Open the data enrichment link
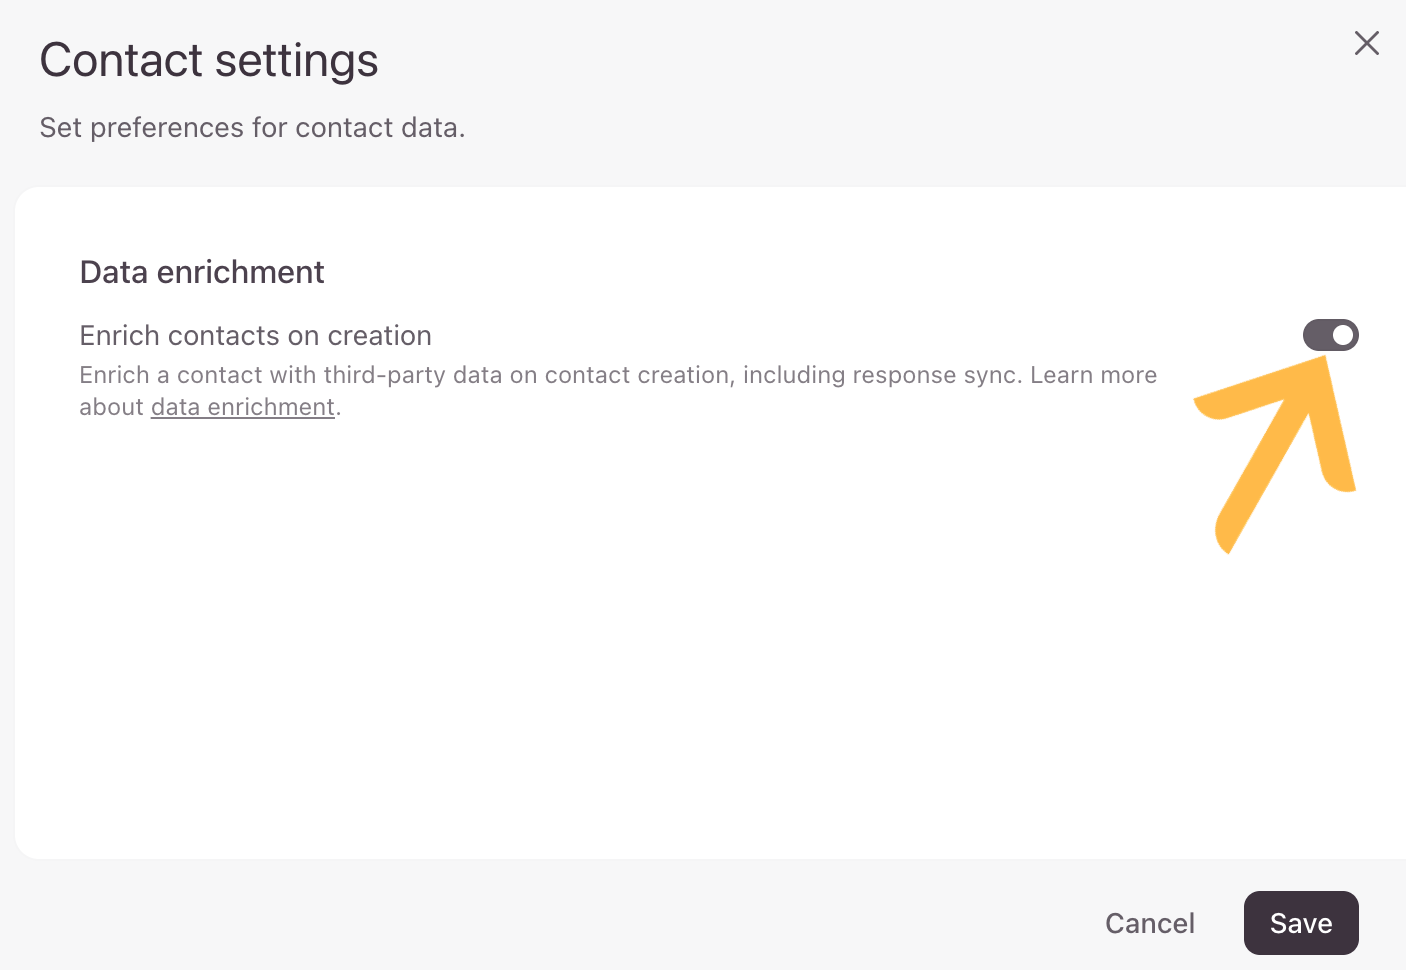The image size is (1406, 970). coord(243,407)
